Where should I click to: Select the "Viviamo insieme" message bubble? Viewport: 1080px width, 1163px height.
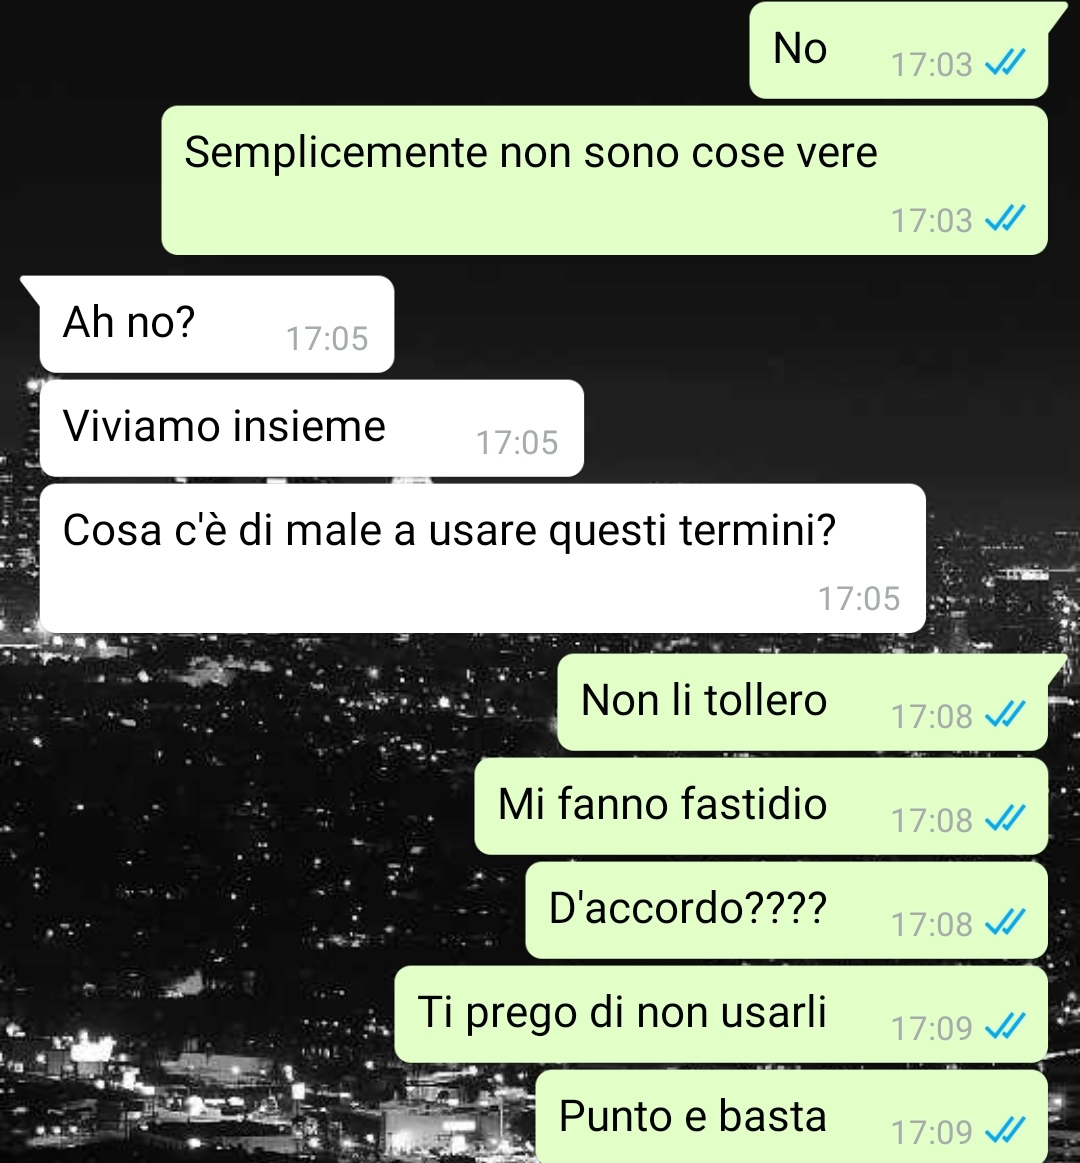312,428
